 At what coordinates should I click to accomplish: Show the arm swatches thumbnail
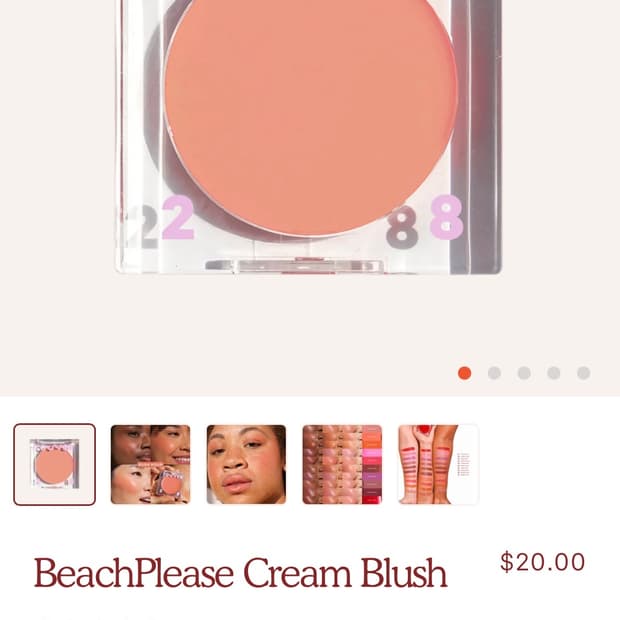click(x=438, y=464)
